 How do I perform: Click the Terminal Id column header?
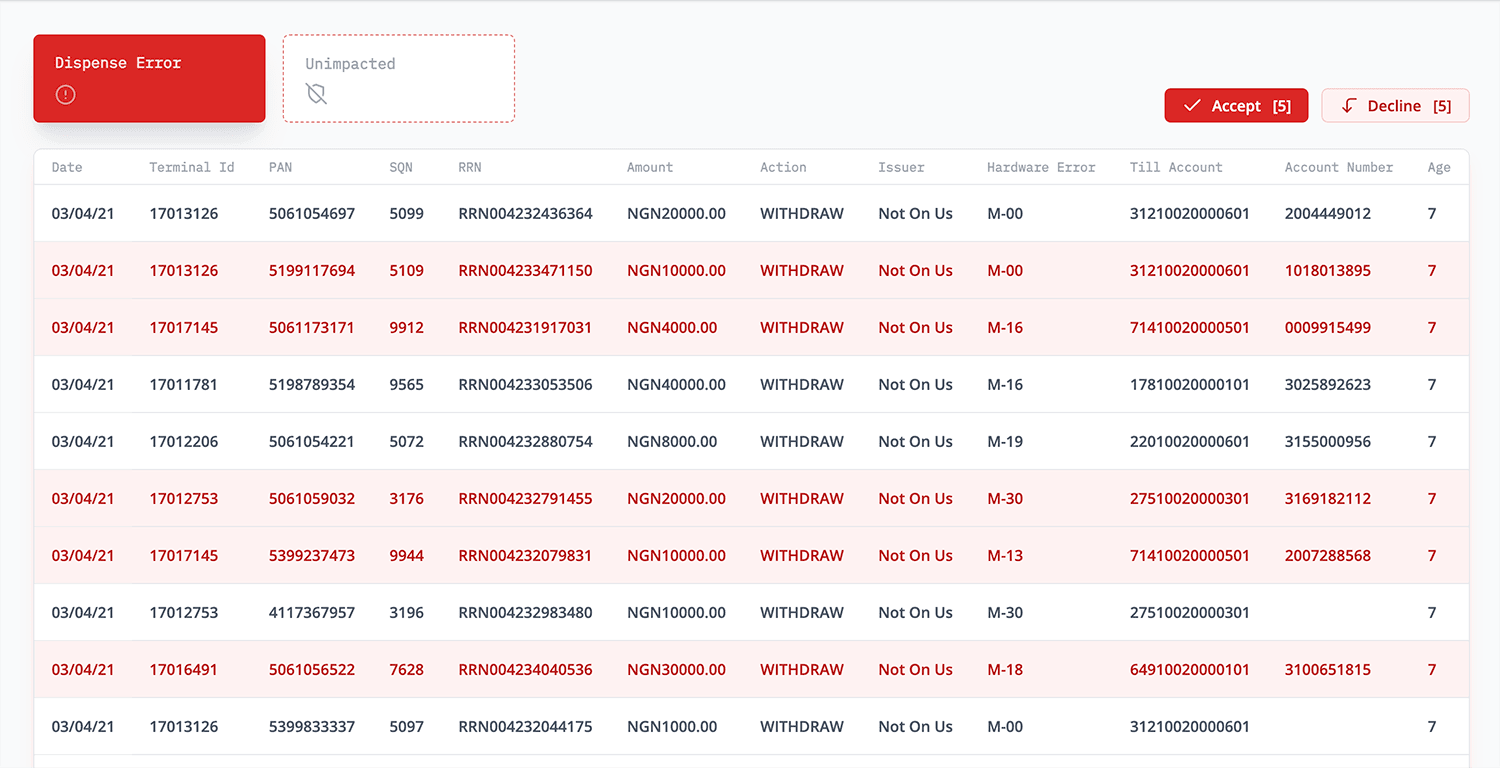pyautogui.click(x=192, y=167)
